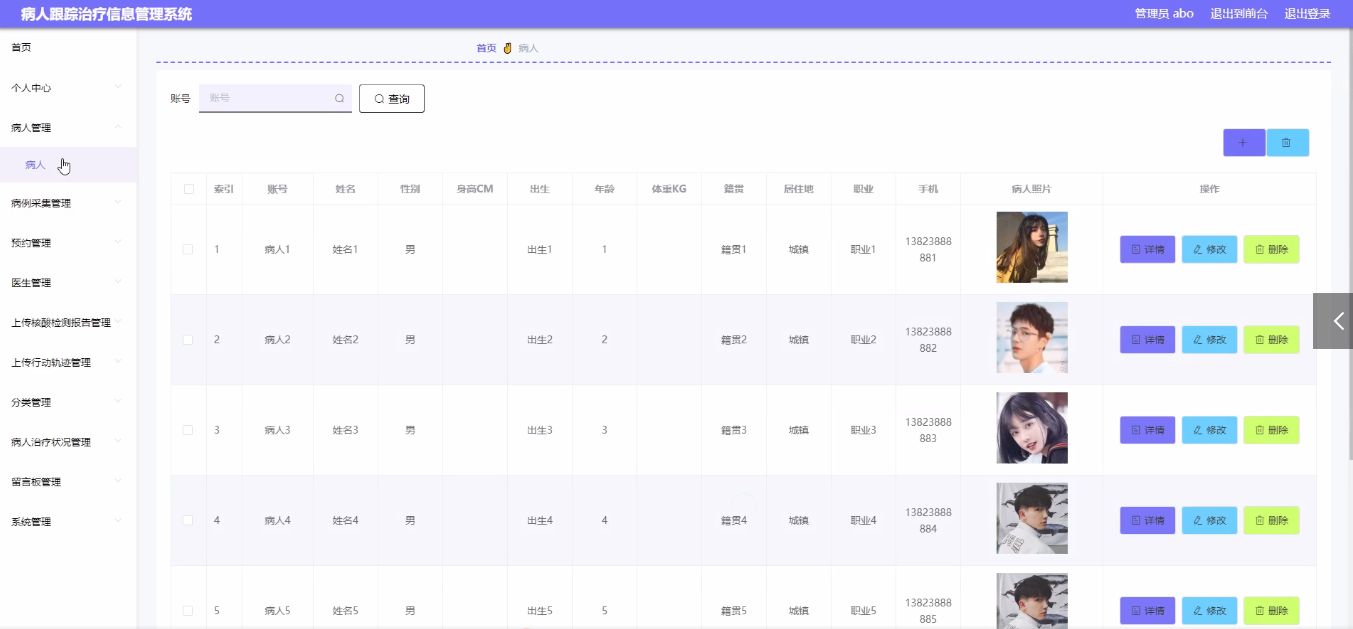
Task: Click the 病人照片 column header
Action: (1031, 189)
